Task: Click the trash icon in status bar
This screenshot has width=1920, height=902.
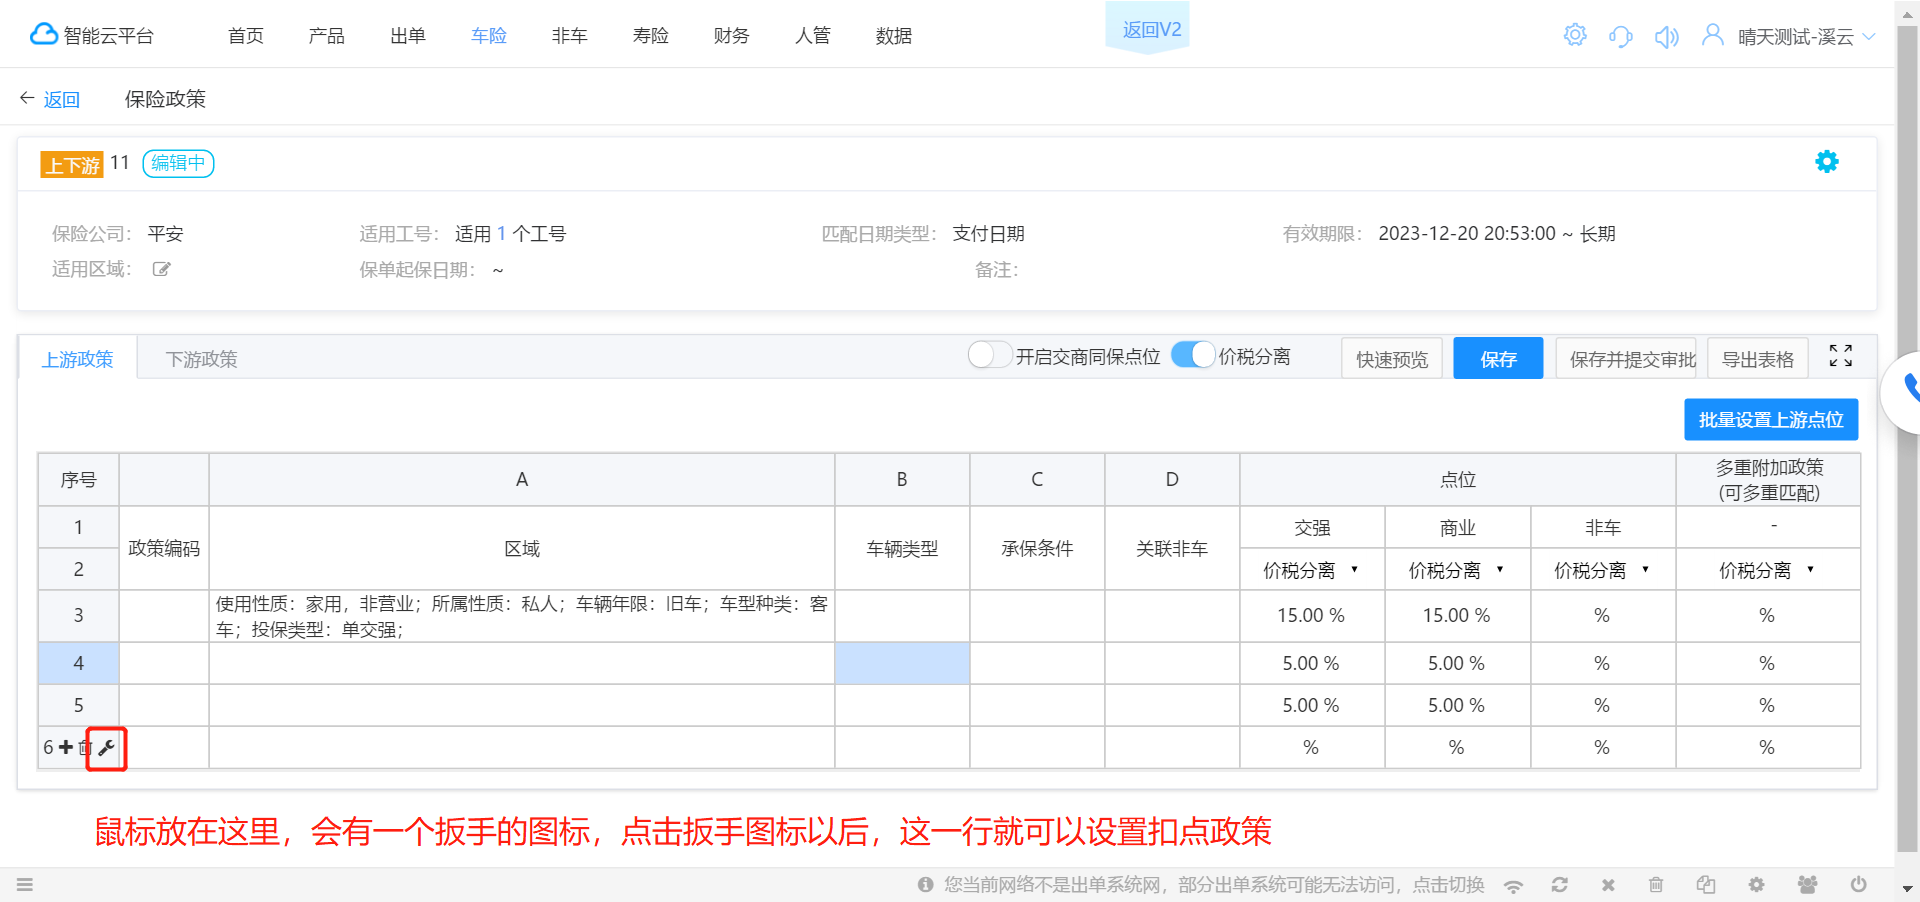Action: click(1656, 885)
